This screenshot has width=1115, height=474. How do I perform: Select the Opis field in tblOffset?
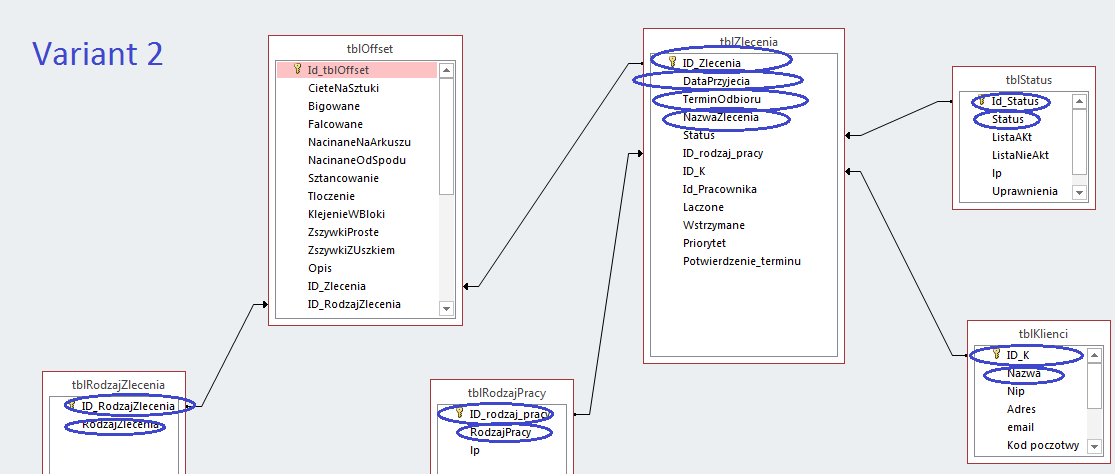(x=319, y=268)
